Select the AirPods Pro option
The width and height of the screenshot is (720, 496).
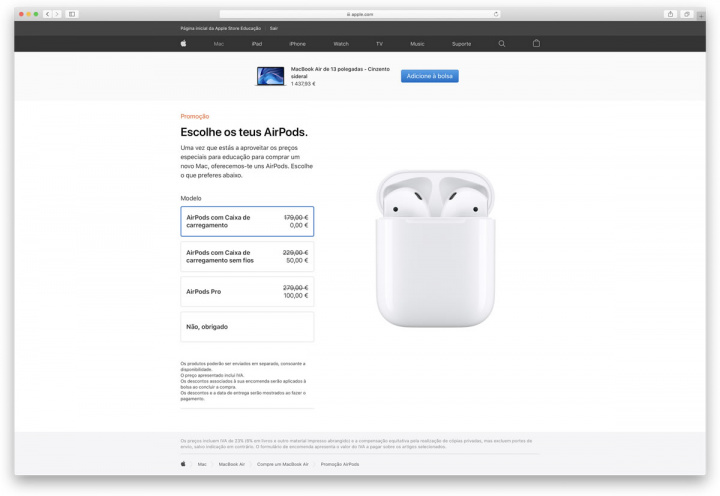click(x=247, y=292)
